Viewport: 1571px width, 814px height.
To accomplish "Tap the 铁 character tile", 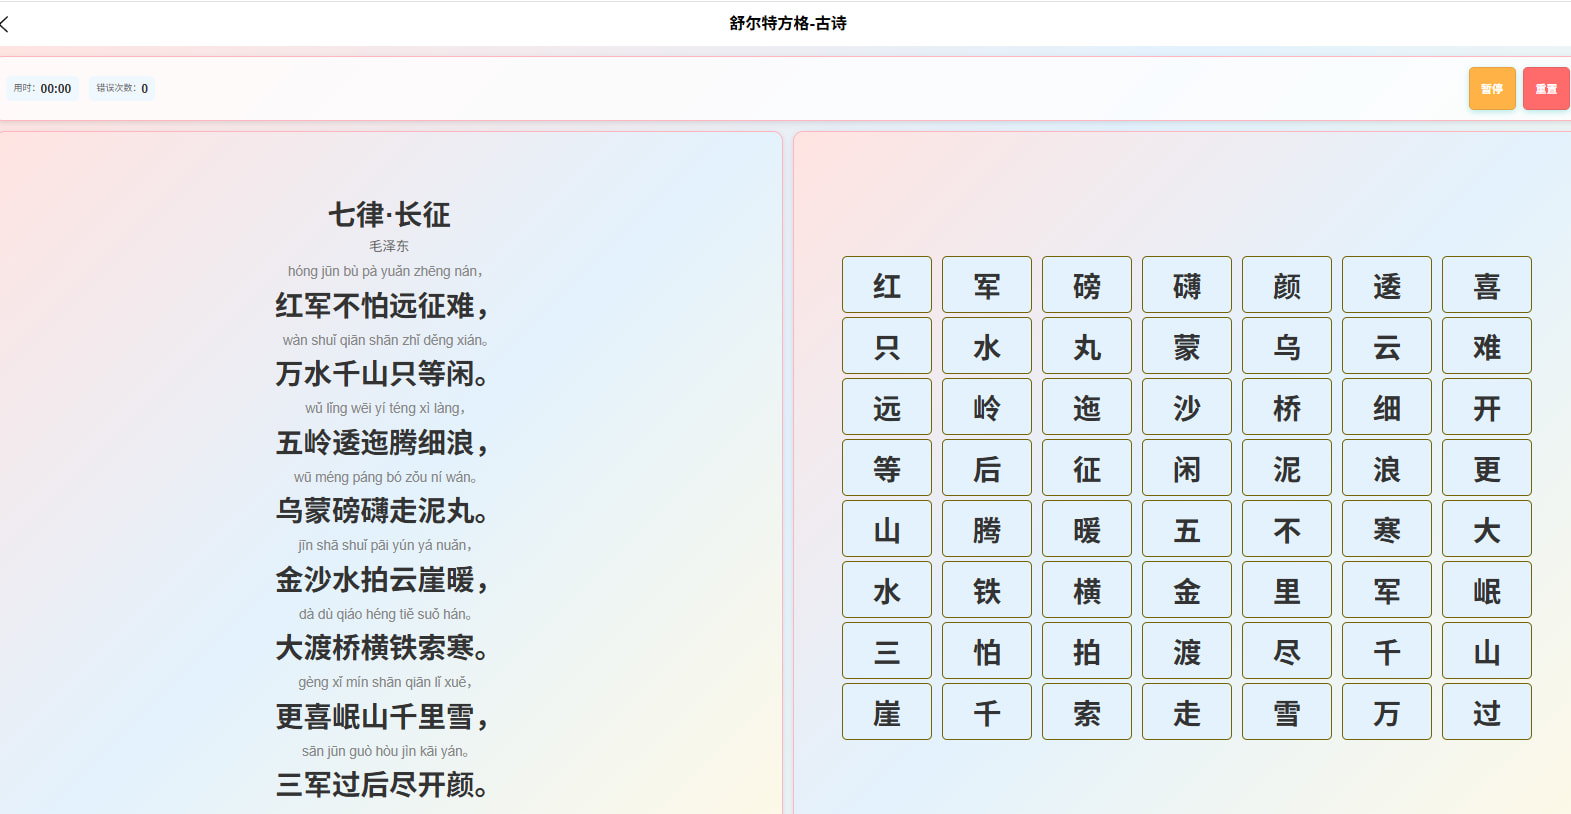I will point(987,590).
